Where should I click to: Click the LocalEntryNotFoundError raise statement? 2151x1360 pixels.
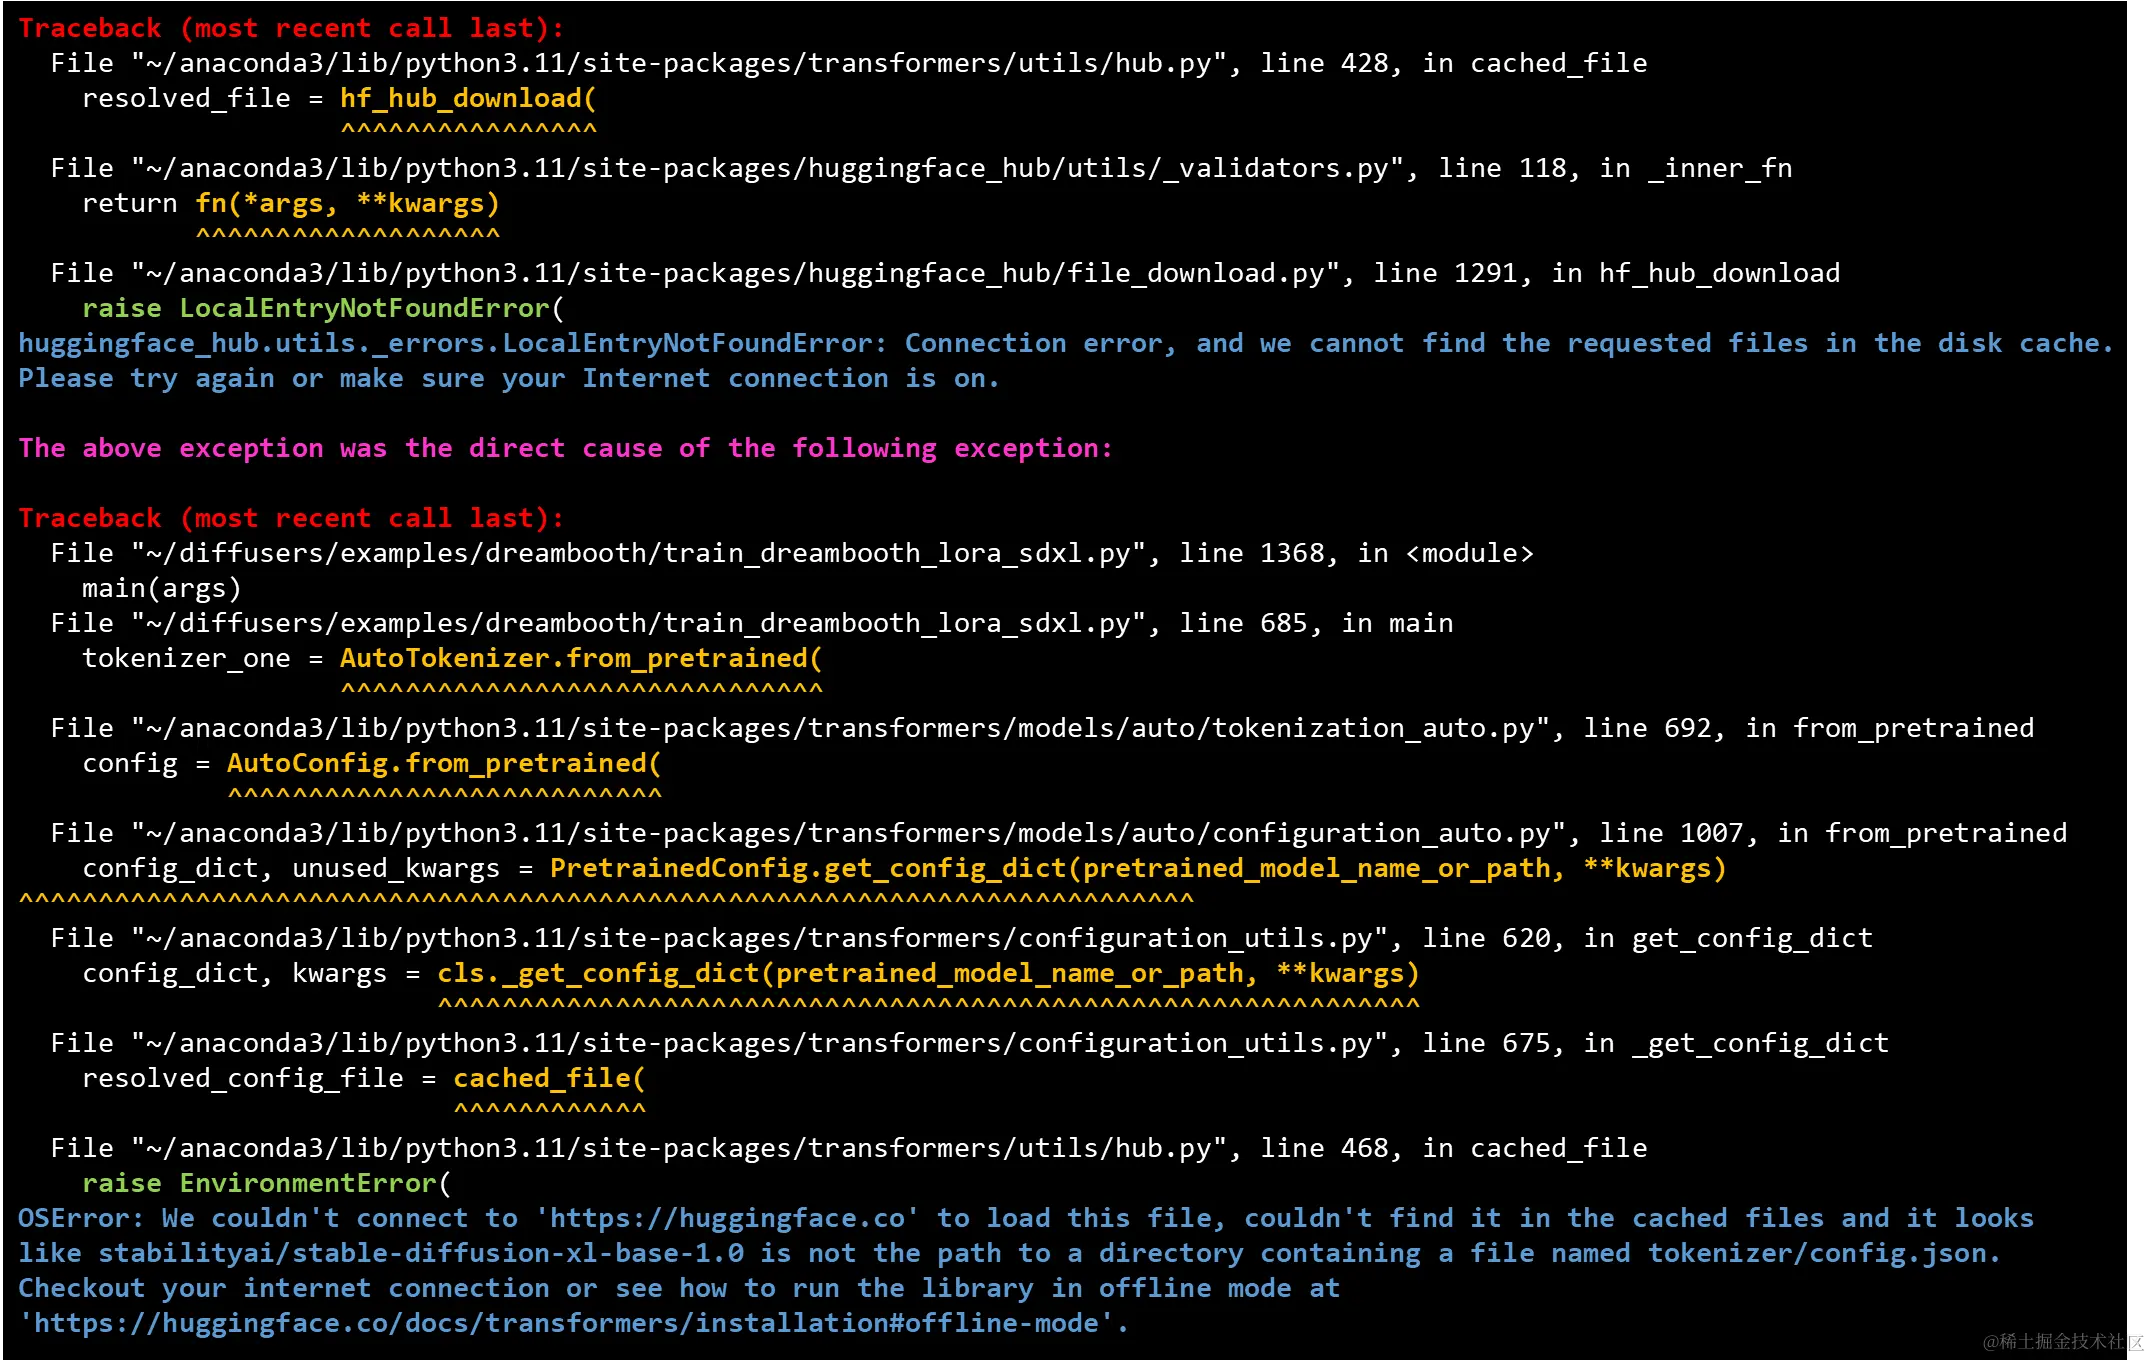(x=323, y=308)
